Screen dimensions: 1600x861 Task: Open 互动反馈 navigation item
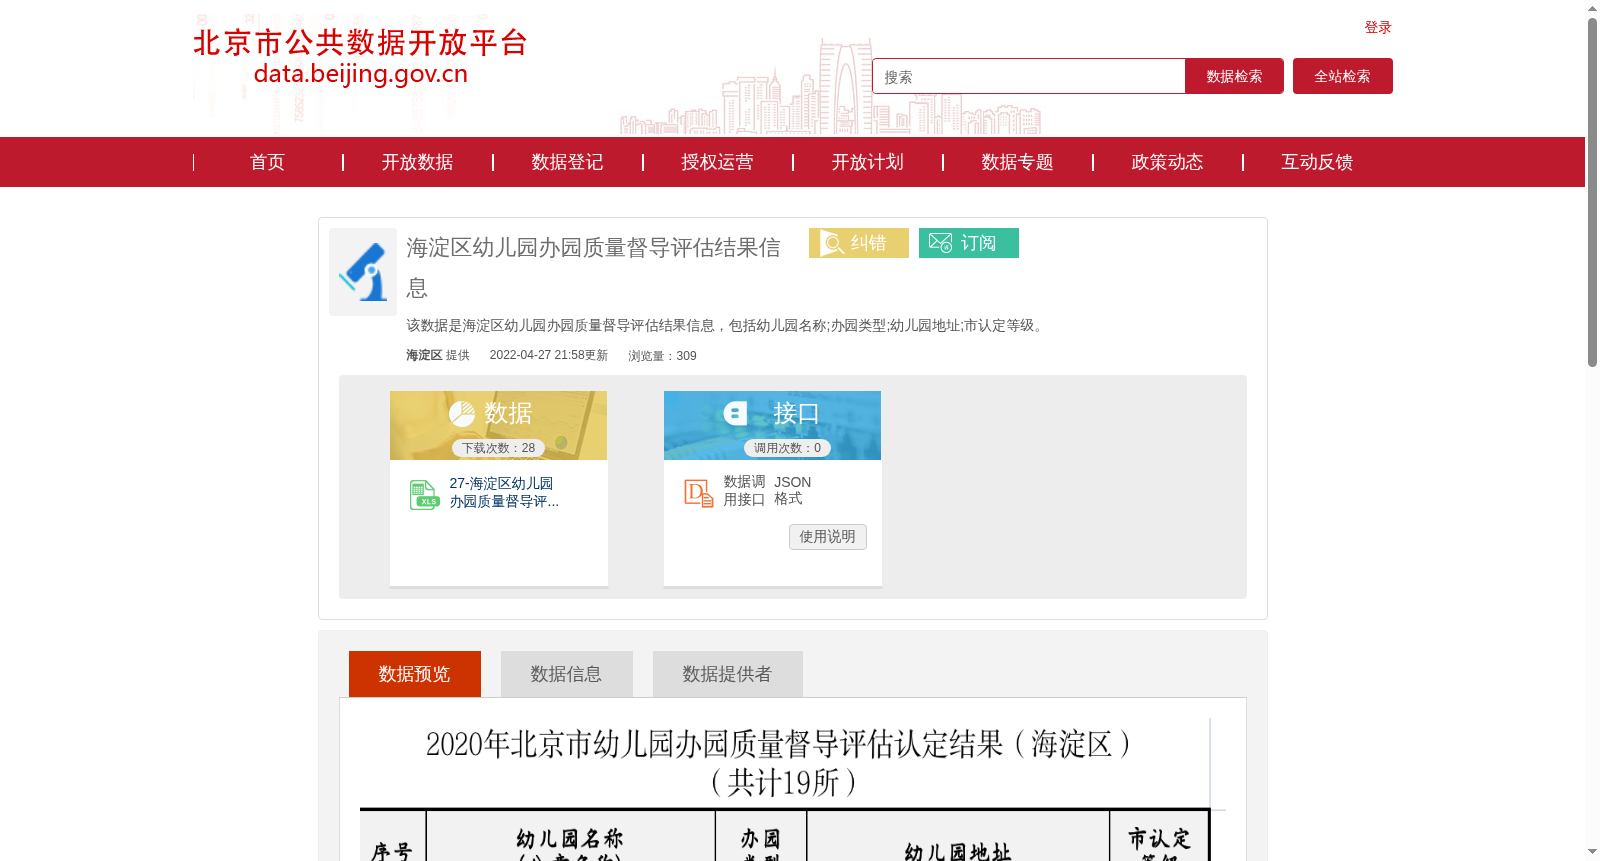click(1317, 162)
